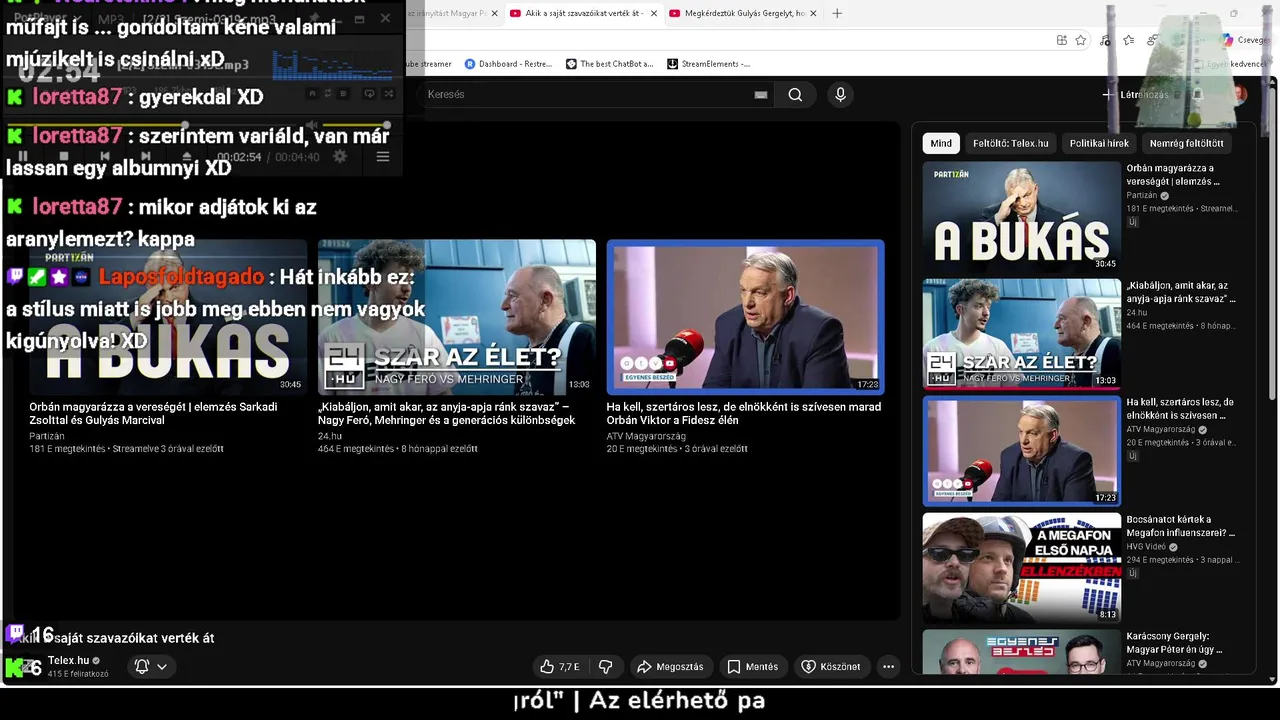
Task: Open YouTube notifications bell in header
Action: [1197, 95]
